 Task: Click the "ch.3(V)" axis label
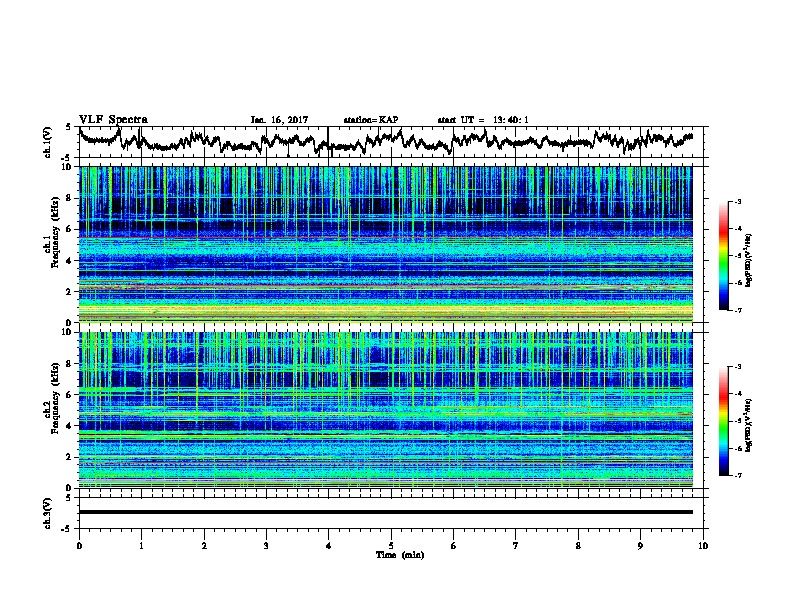(x=48, y=513)
